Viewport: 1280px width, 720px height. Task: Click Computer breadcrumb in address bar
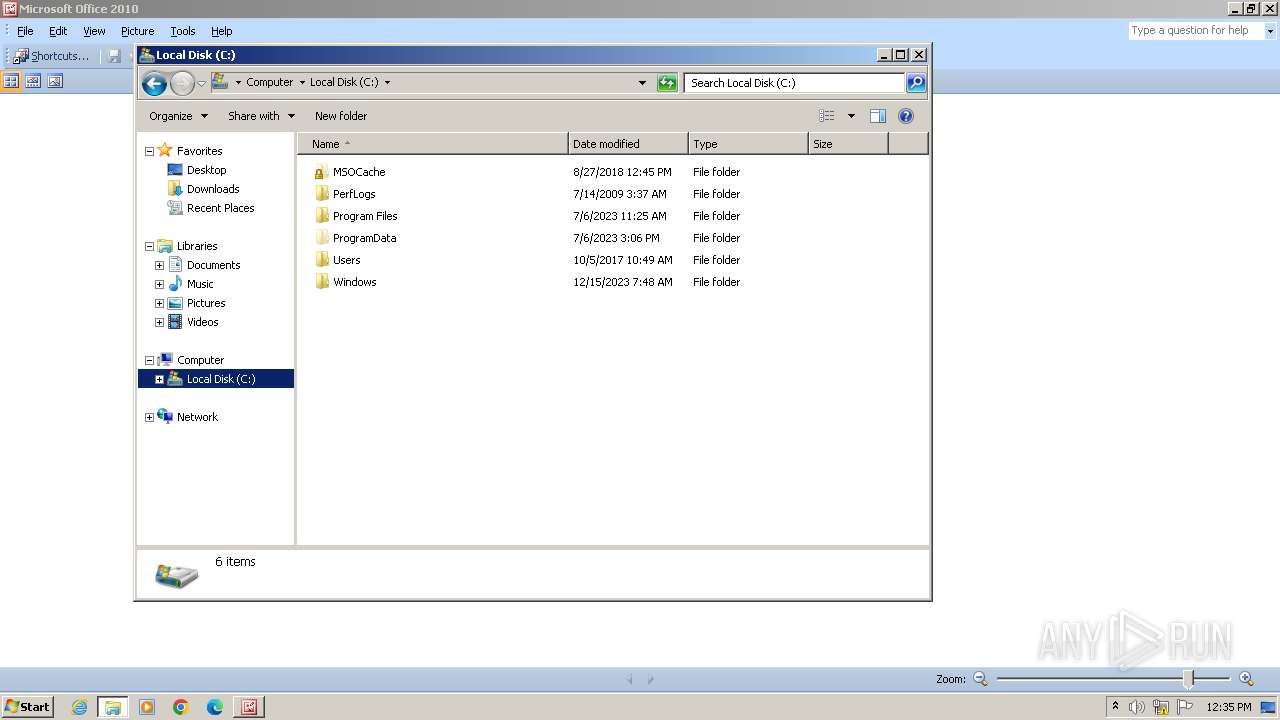point(270,83)
